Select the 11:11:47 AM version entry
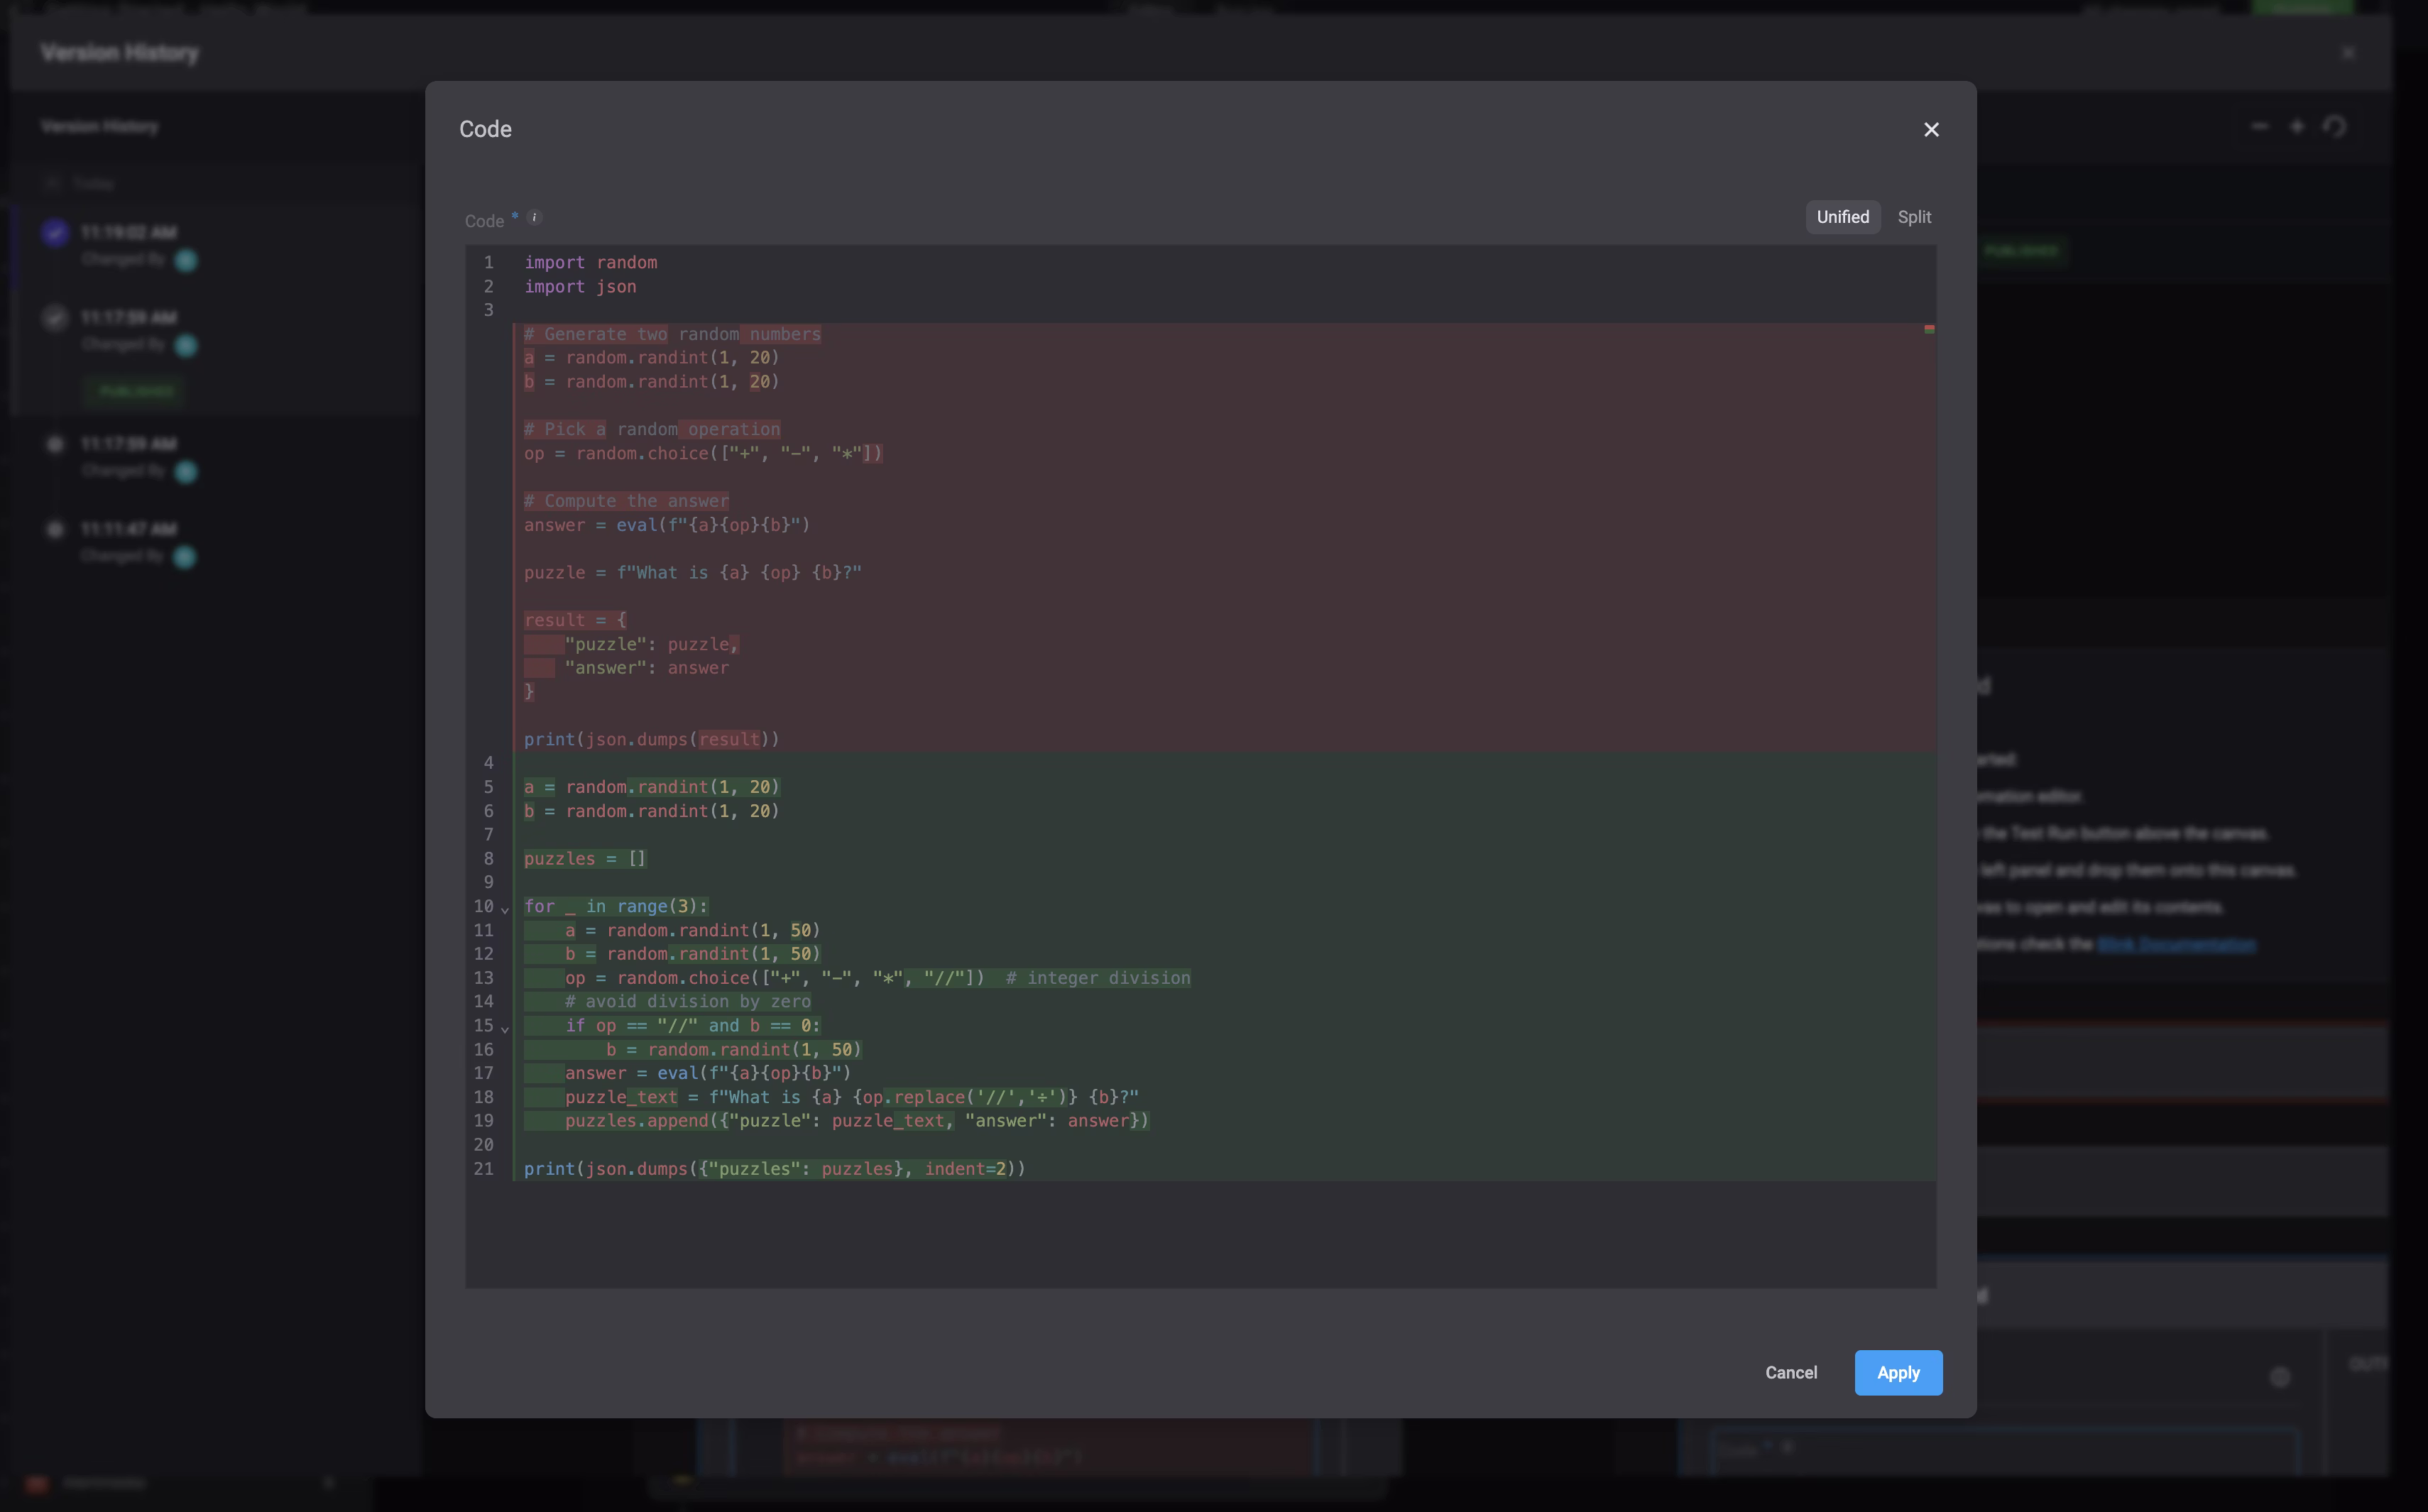 [x=128, y=529]
